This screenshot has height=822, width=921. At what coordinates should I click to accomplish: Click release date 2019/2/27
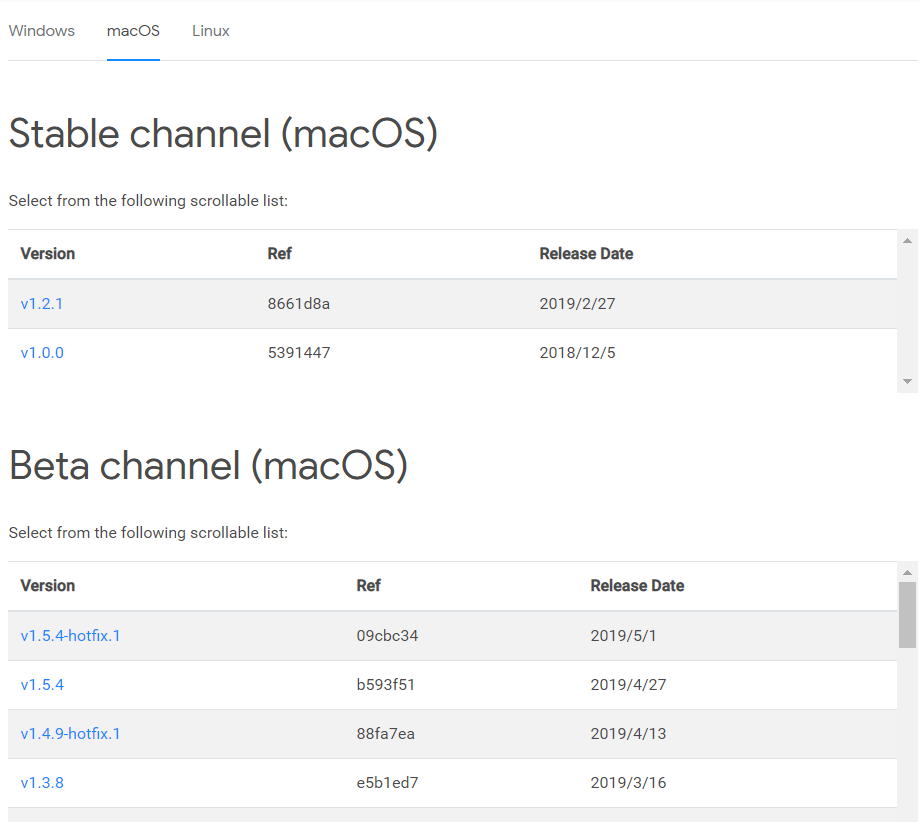pyautogui.click(x=577, y=304)
